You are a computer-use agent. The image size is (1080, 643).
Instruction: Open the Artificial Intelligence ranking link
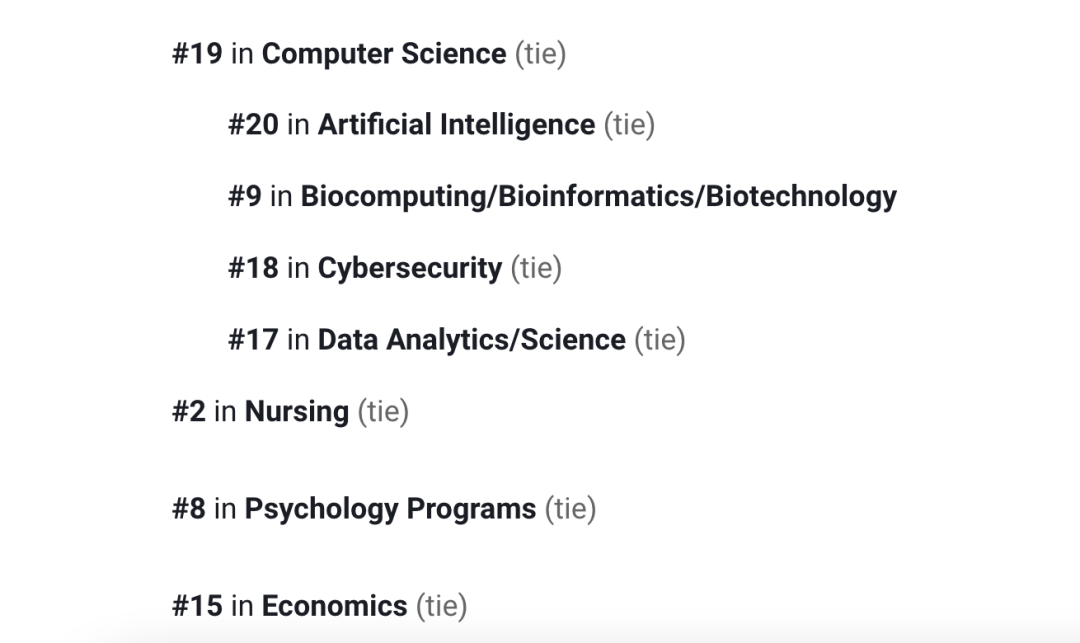coord(456,125)
